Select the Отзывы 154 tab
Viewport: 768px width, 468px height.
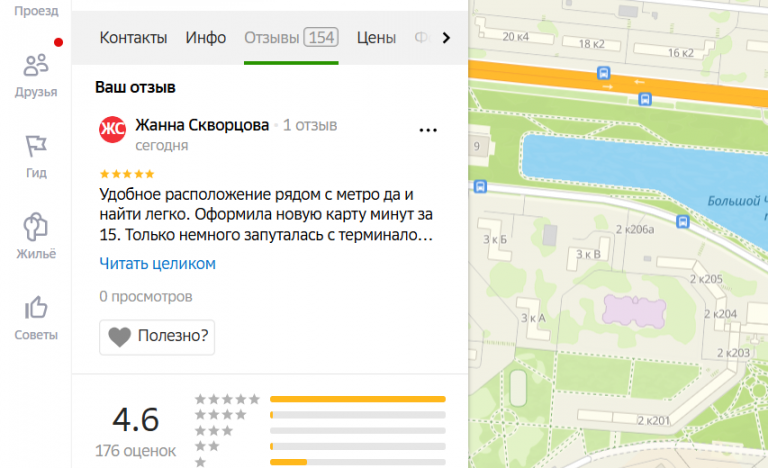291,38
